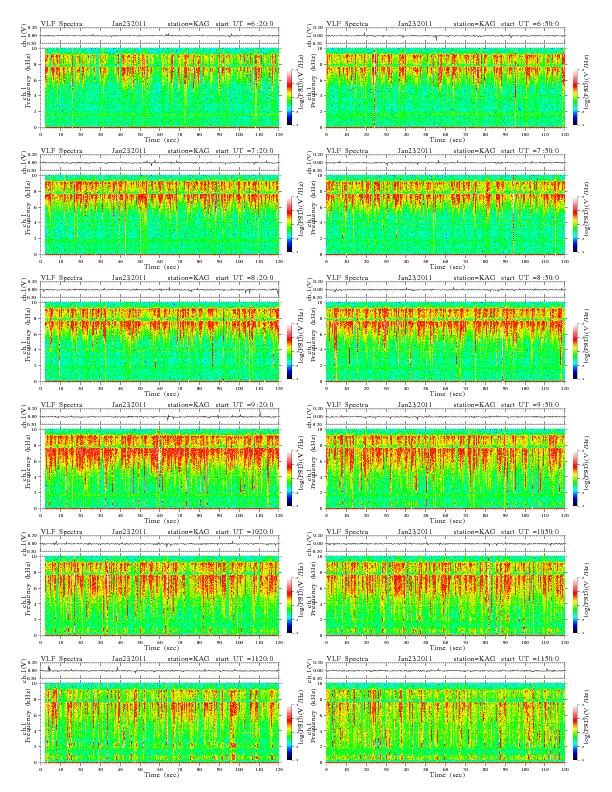Image resolution: width=612 pixels, height=792 pixels.
Task: Click "station=KAG" text of the 10:20:0 panel
Action: point(188,532)
